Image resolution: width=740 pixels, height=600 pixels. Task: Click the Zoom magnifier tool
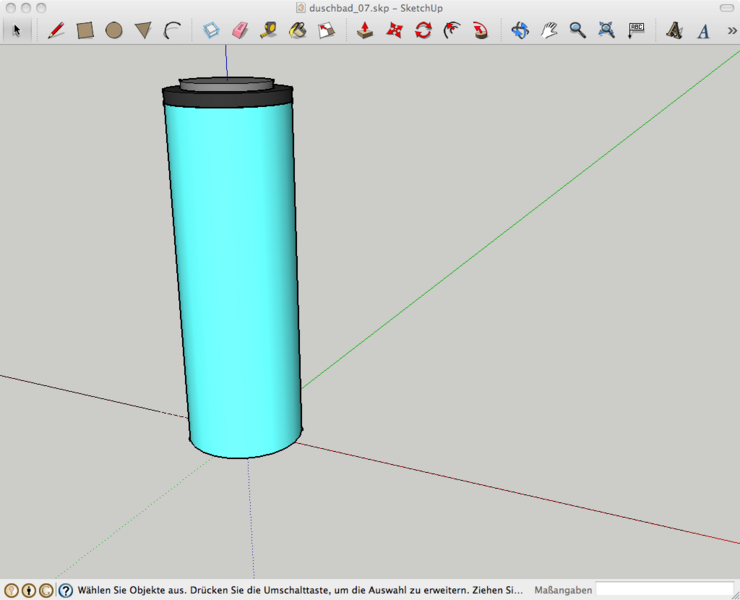click(577, 30)
